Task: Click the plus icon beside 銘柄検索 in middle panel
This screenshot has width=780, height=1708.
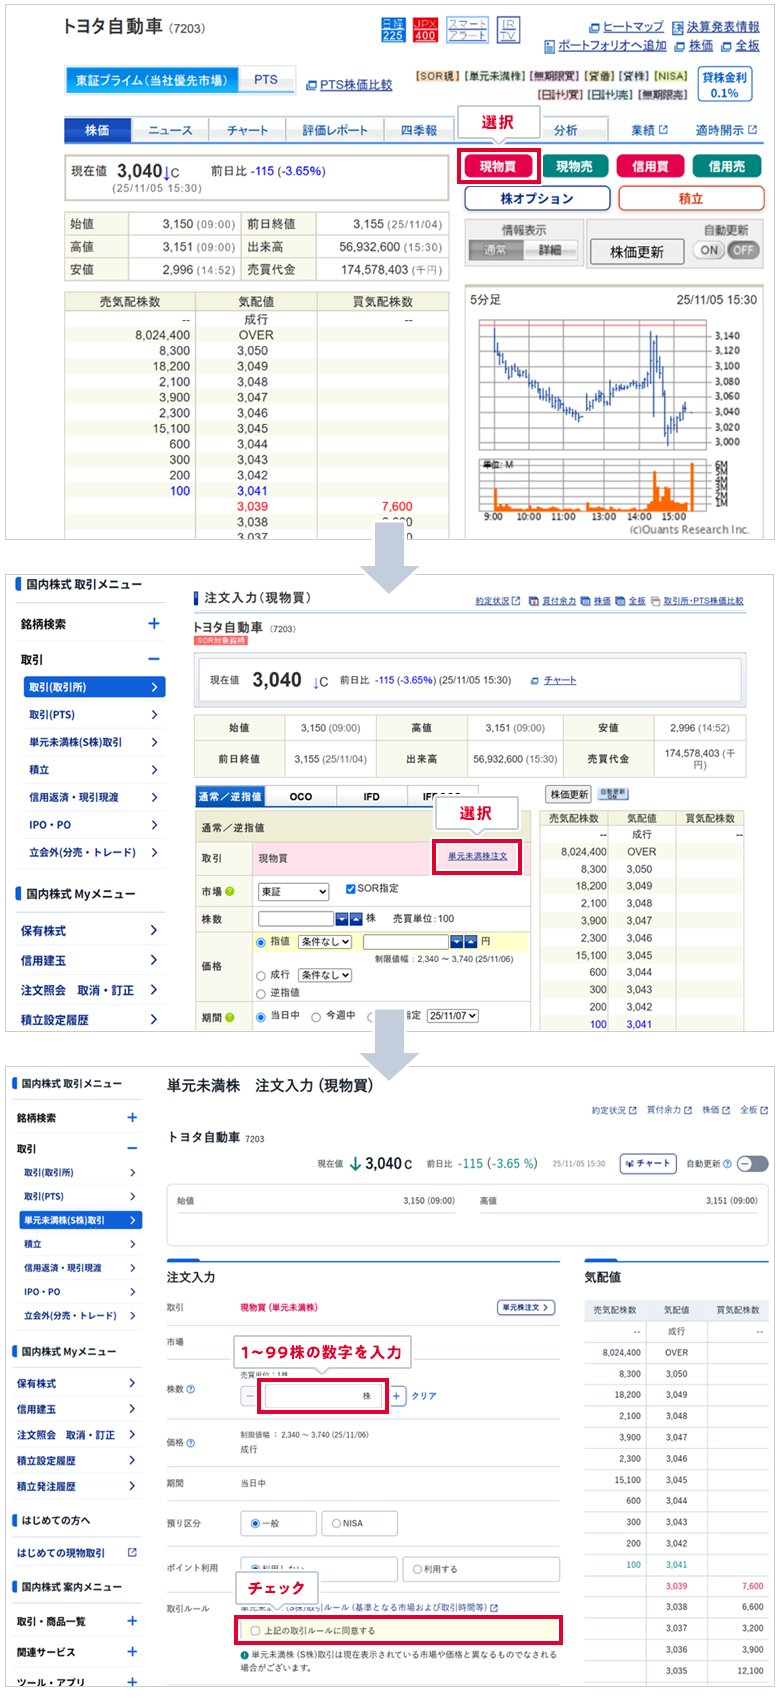Action: point(154,624)
